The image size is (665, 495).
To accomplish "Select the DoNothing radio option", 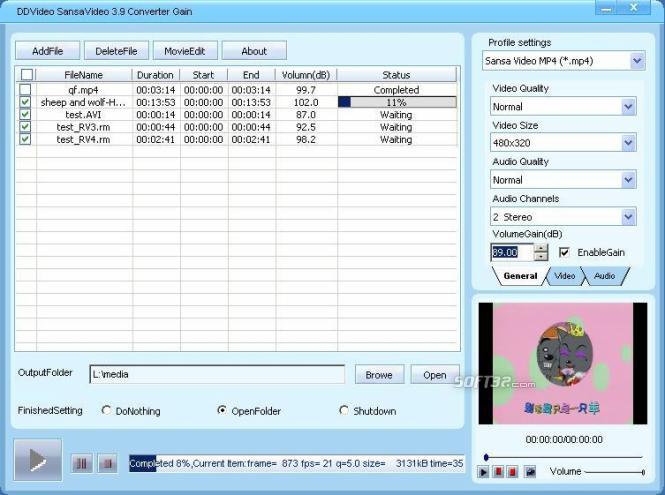I will pyautogui.click(x=106, y=410).
